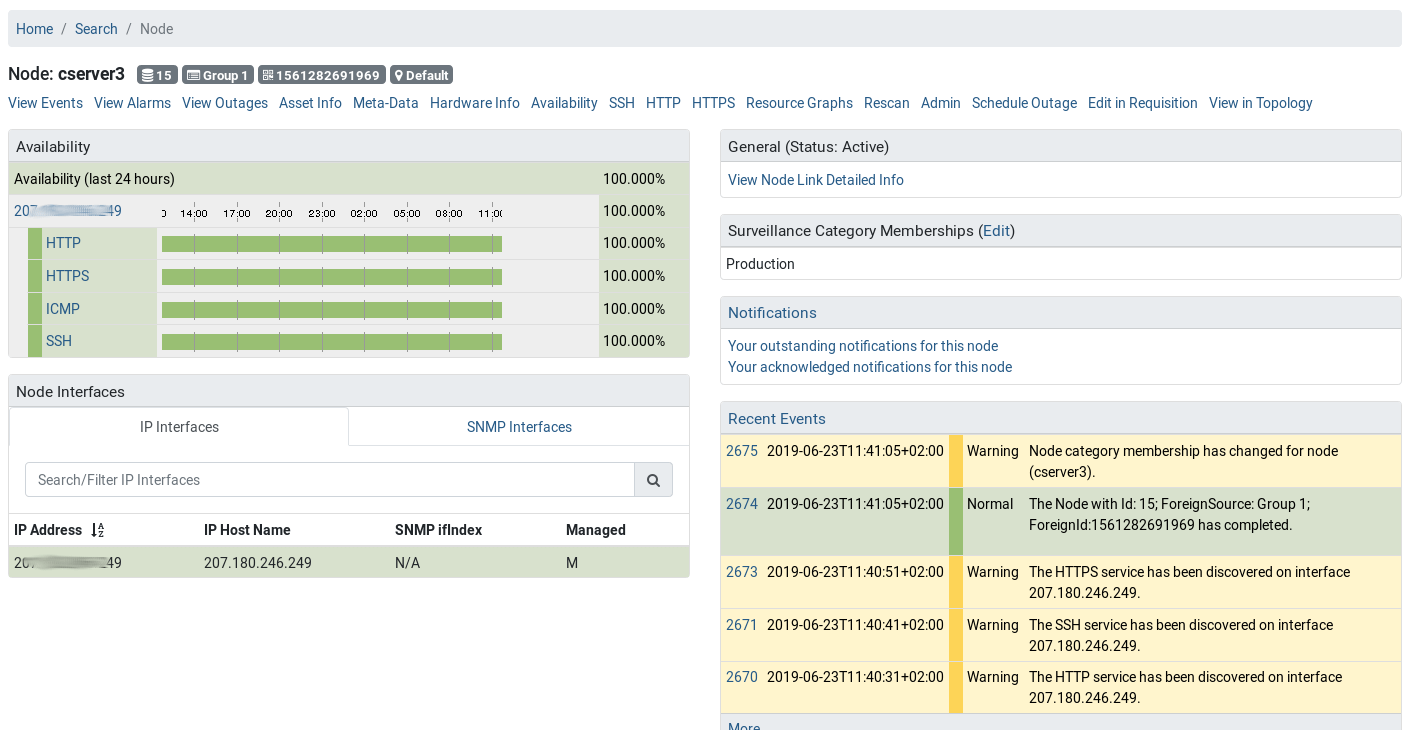Switch to the SNMP Interfaces tab
This screenshot has width=1411, height=730.
(519, 427)
